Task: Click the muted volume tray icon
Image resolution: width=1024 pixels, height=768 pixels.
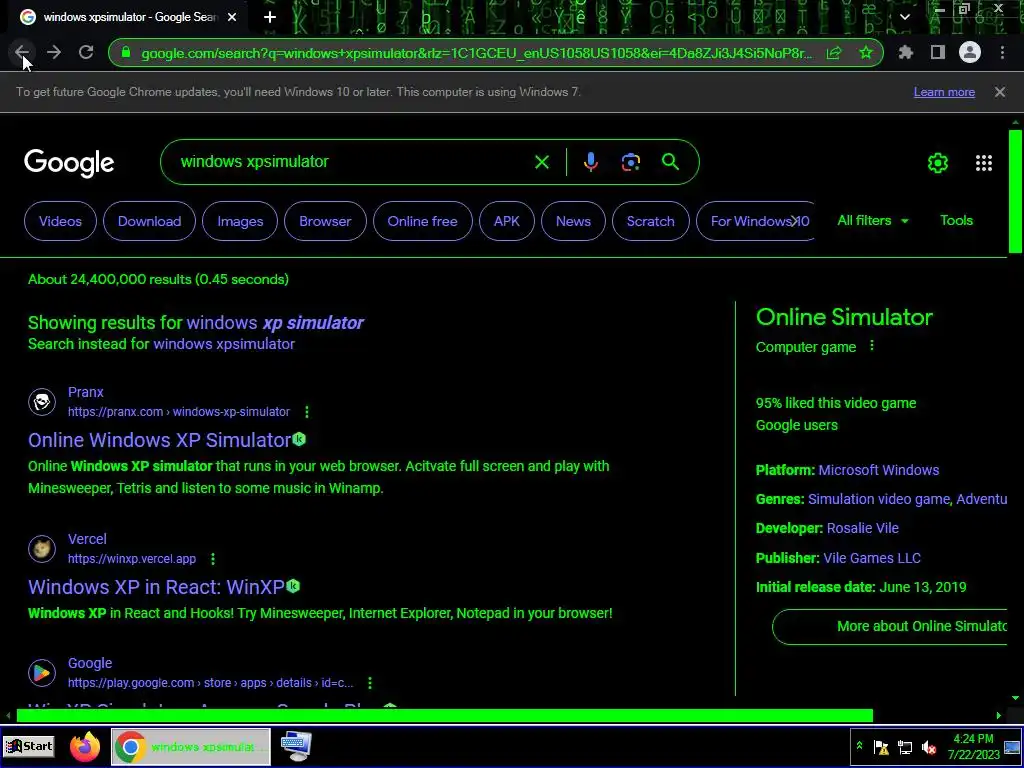Action: [929, 747]
